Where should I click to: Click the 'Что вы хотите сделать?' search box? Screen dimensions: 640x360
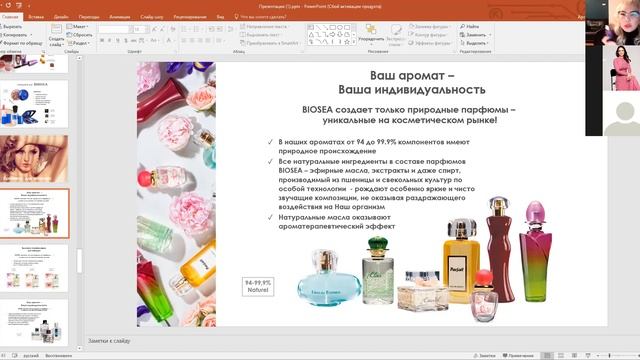tap(260, 17)
